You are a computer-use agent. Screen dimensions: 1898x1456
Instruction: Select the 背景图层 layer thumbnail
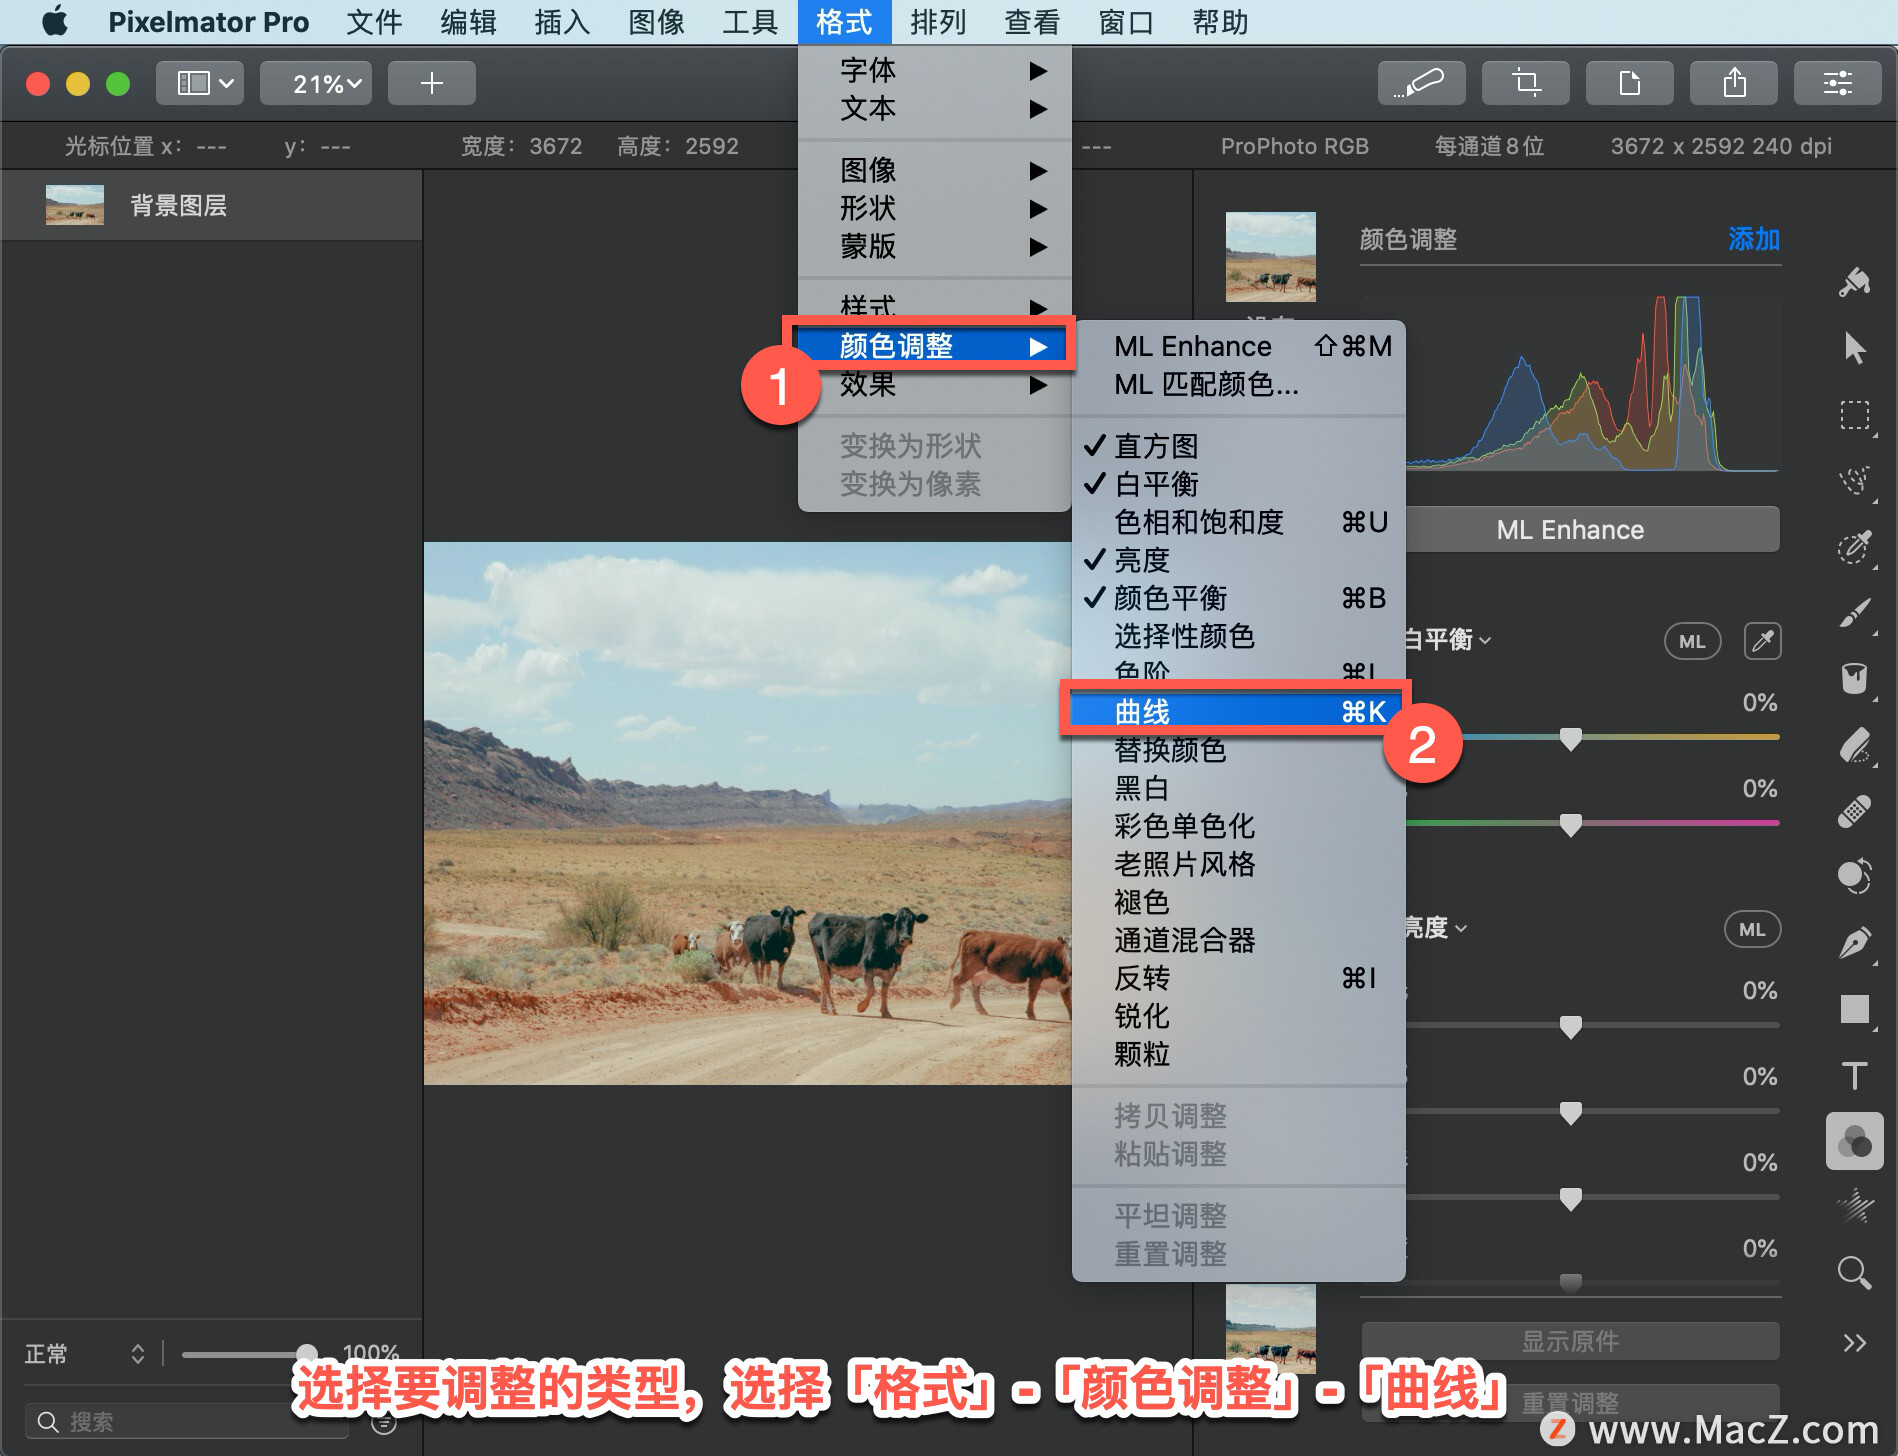click(x=75, y=205)
